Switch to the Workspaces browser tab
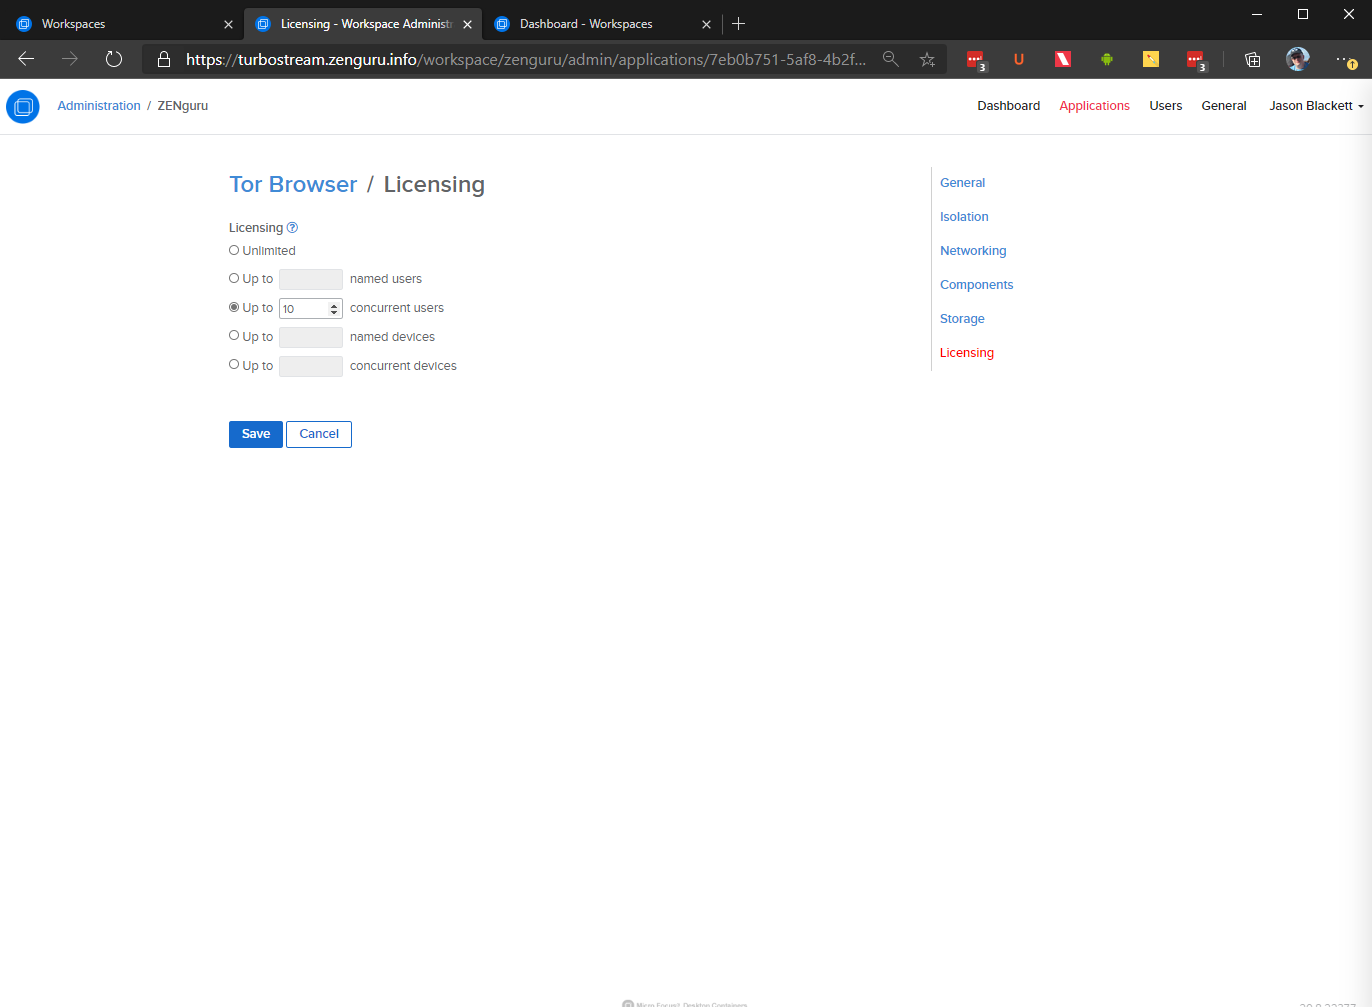 click(x=122, y=24)
